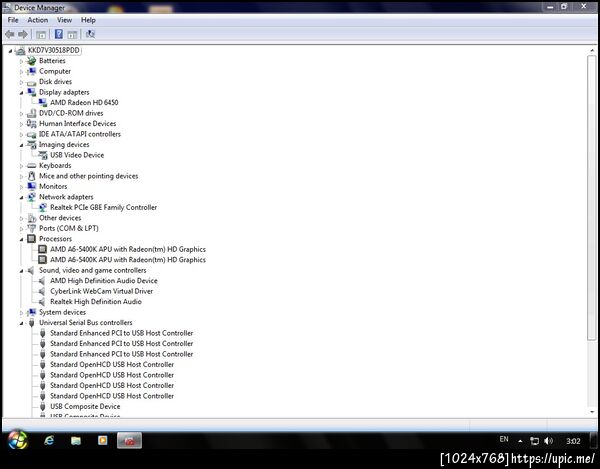Select the AMD High Definition Audio Device

(104, 281)
